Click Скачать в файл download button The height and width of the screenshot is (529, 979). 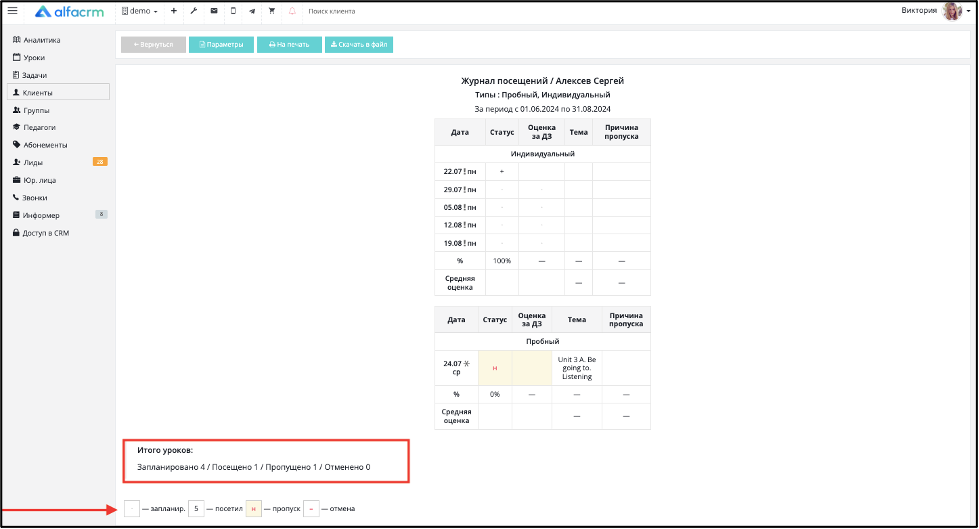(x=359, y=44)
